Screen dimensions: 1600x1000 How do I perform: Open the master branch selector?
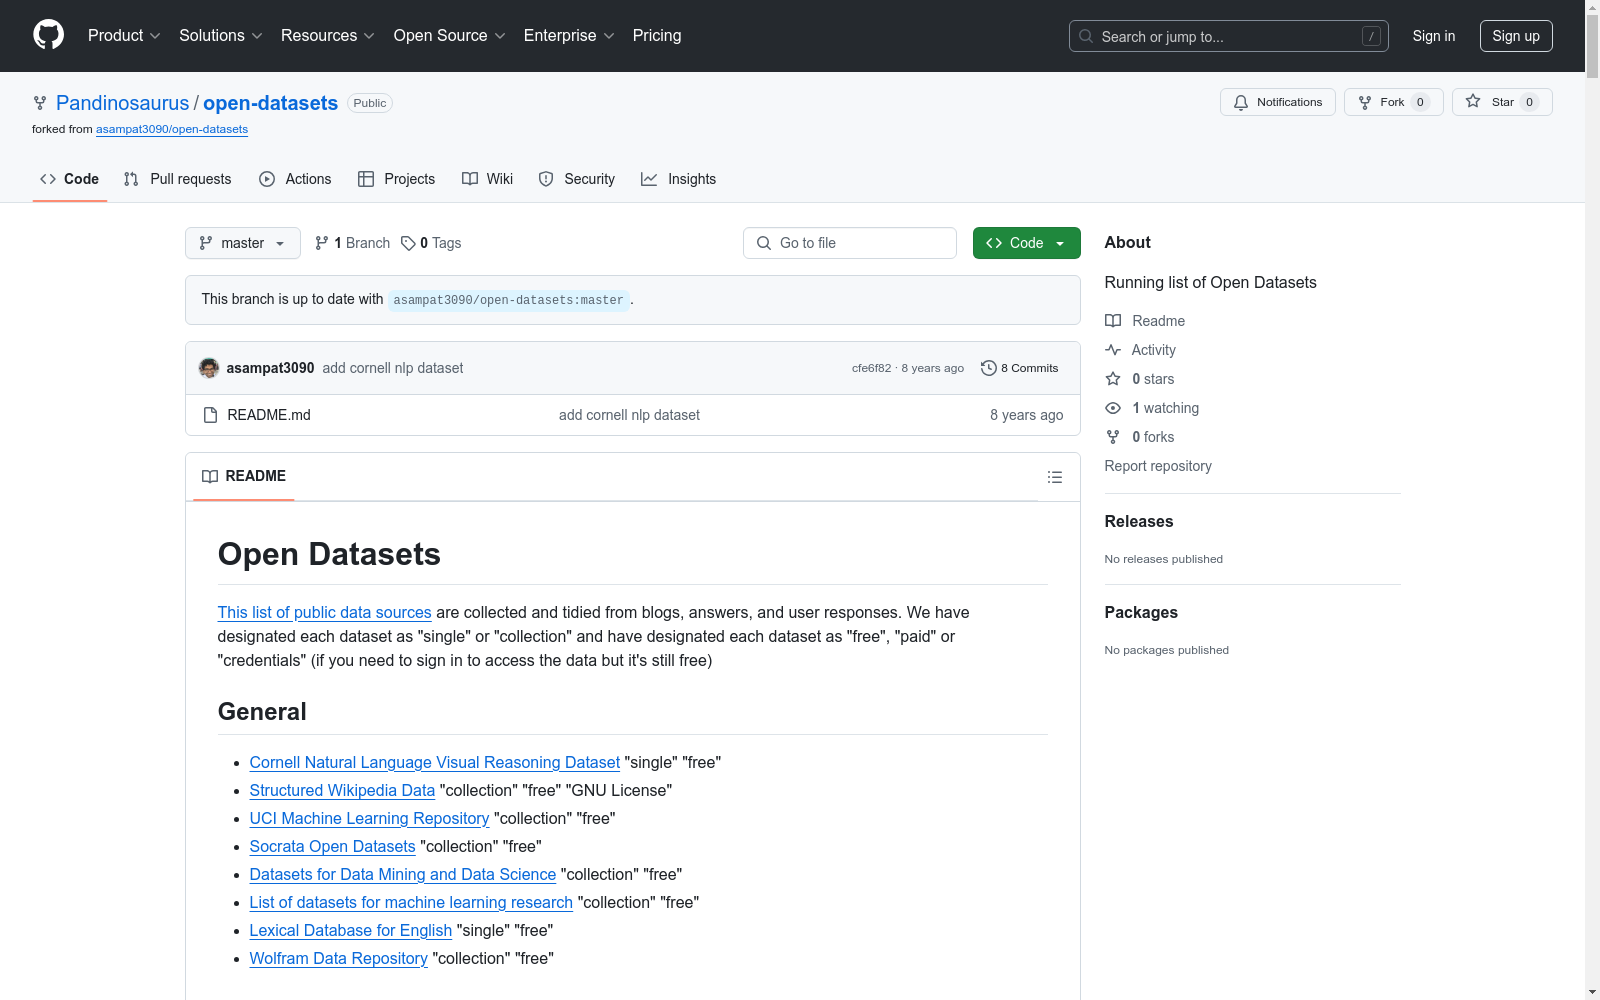click(x=243, y=243)
